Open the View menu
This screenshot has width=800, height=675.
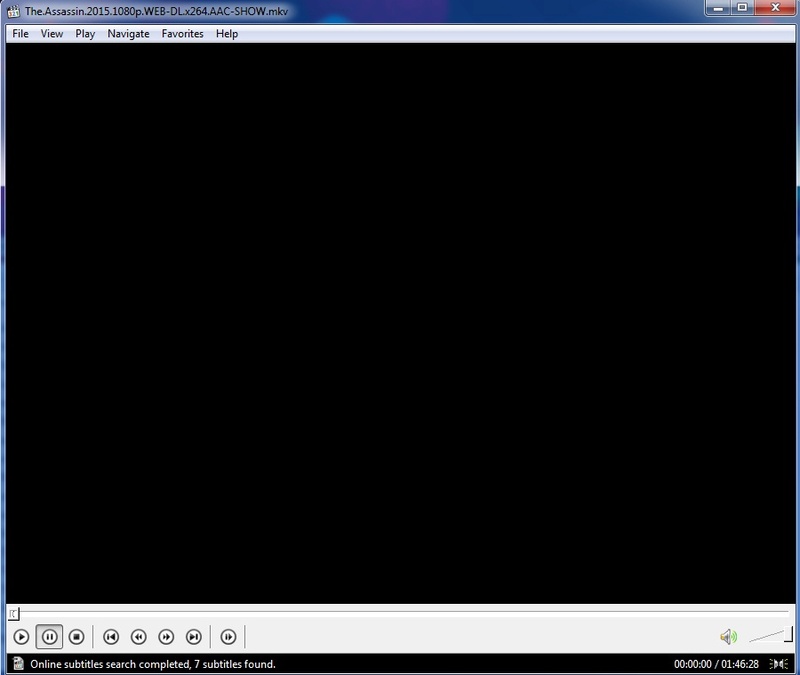tap(52, 34)
